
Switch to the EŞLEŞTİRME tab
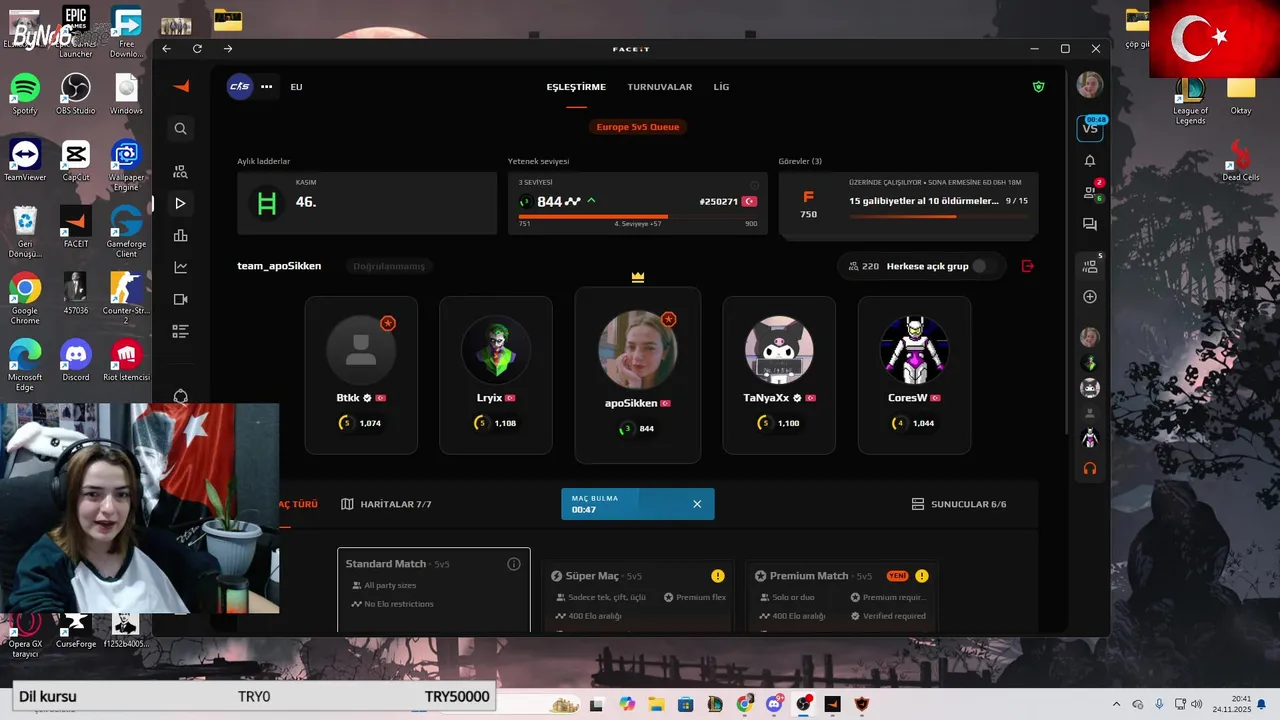pyautogui.click(x=576, y=87)
